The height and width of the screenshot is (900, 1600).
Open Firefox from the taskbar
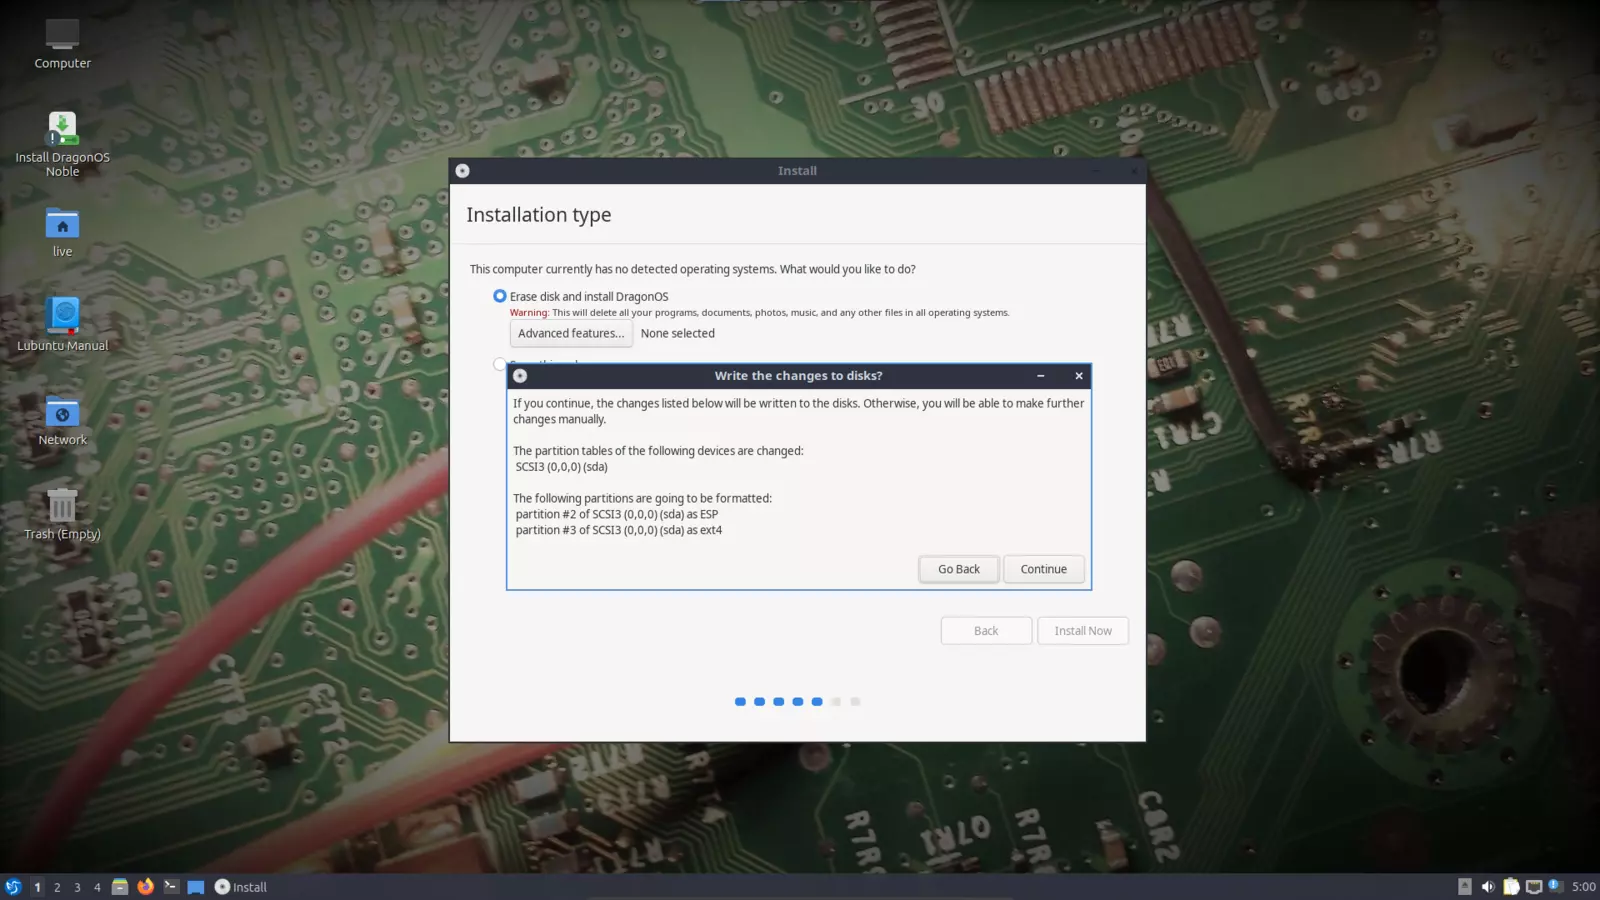pyautogui.click(x=145, y=887)
